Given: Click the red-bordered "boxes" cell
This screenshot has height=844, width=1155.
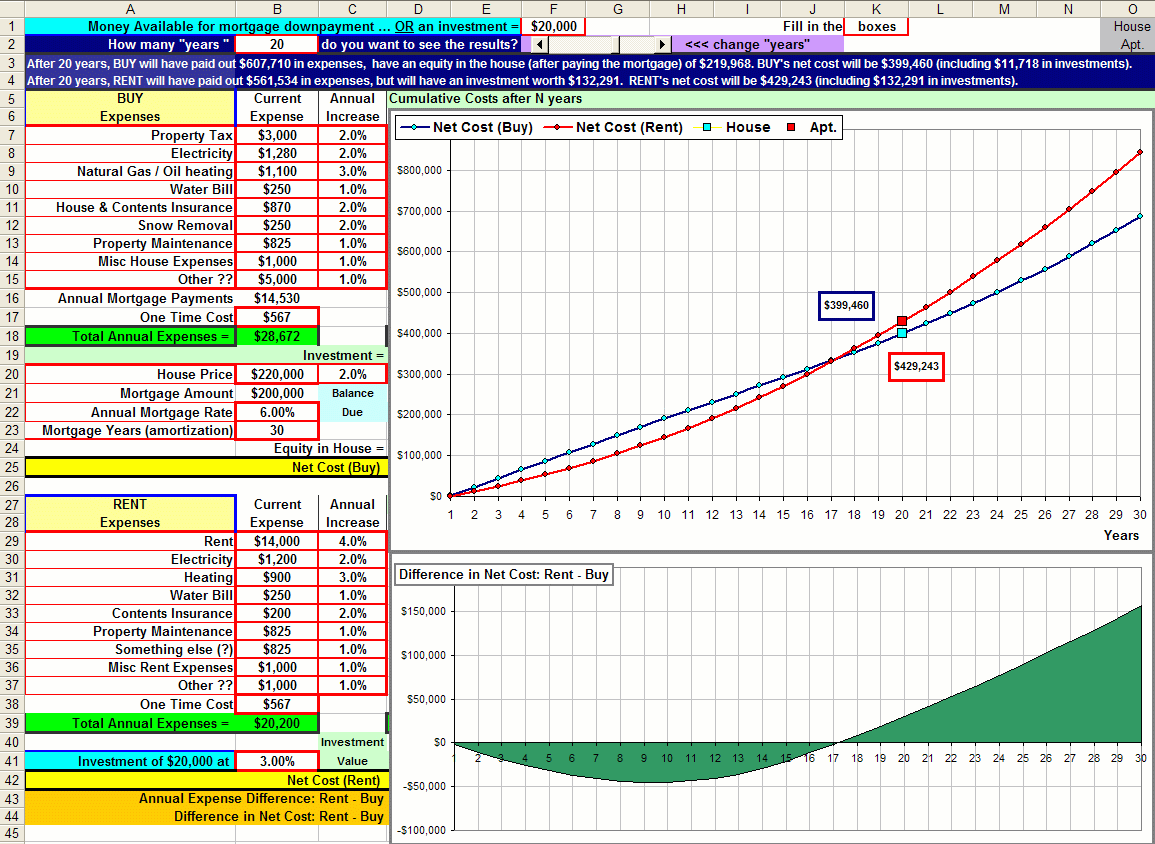Looking at the screenshot, I should [x=877, y=27].
